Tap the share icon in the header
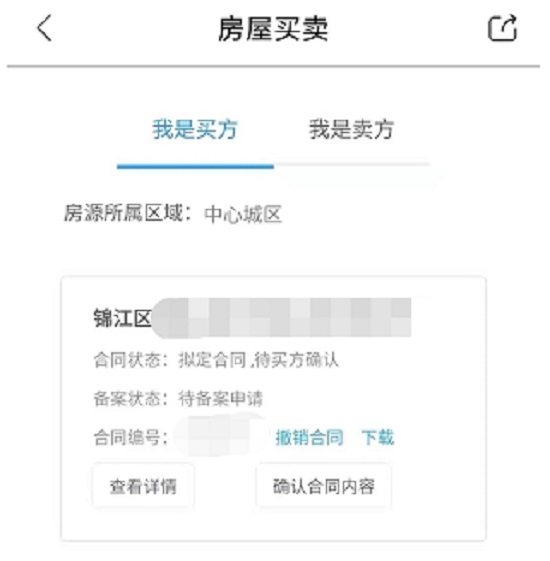 coord(502,28)
